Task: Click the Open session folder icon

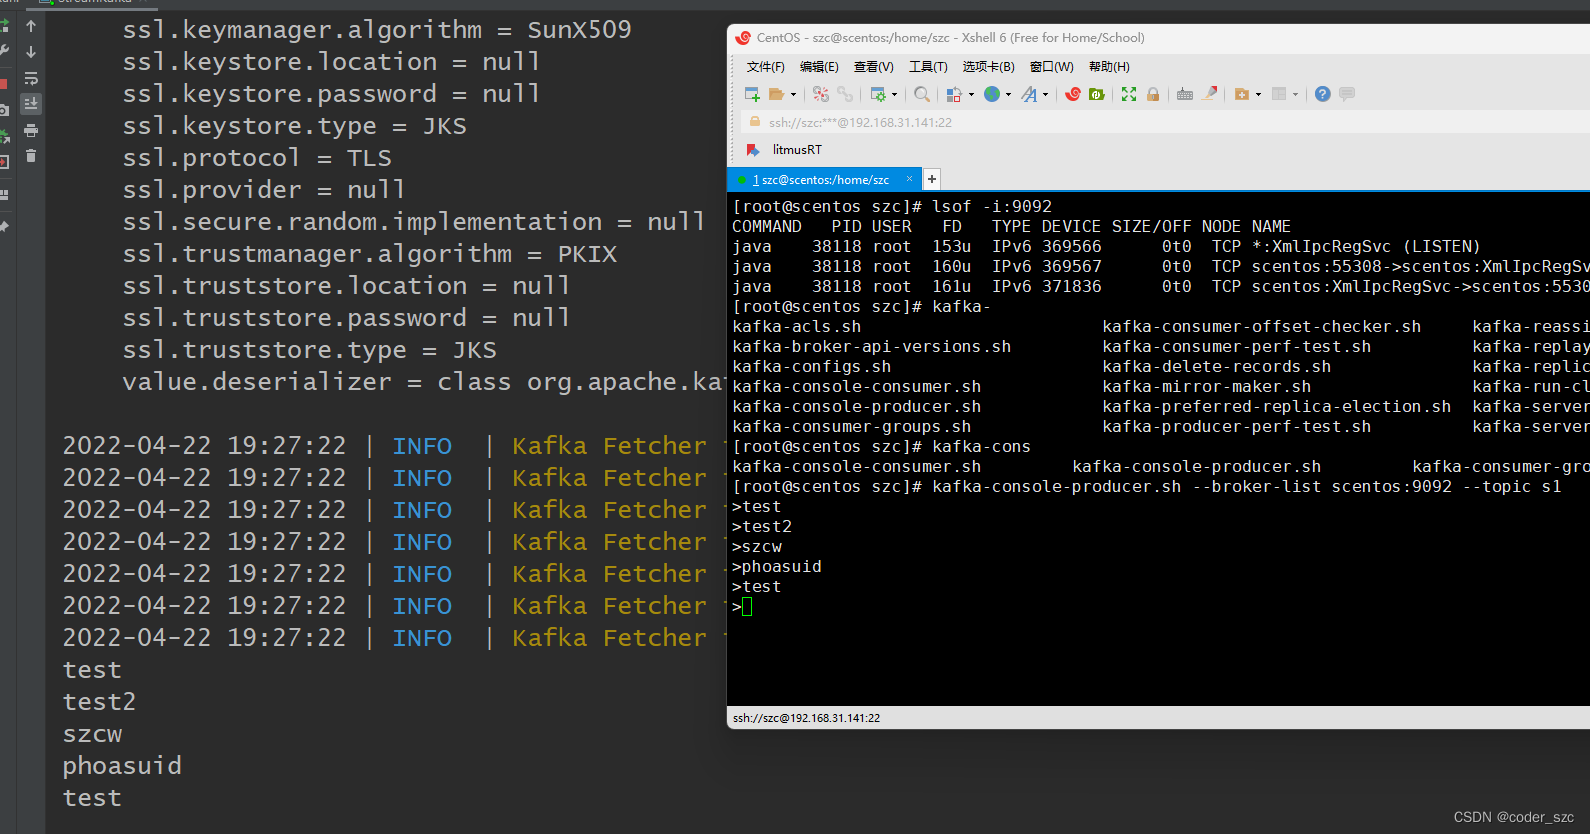Action: pos(776,94)
